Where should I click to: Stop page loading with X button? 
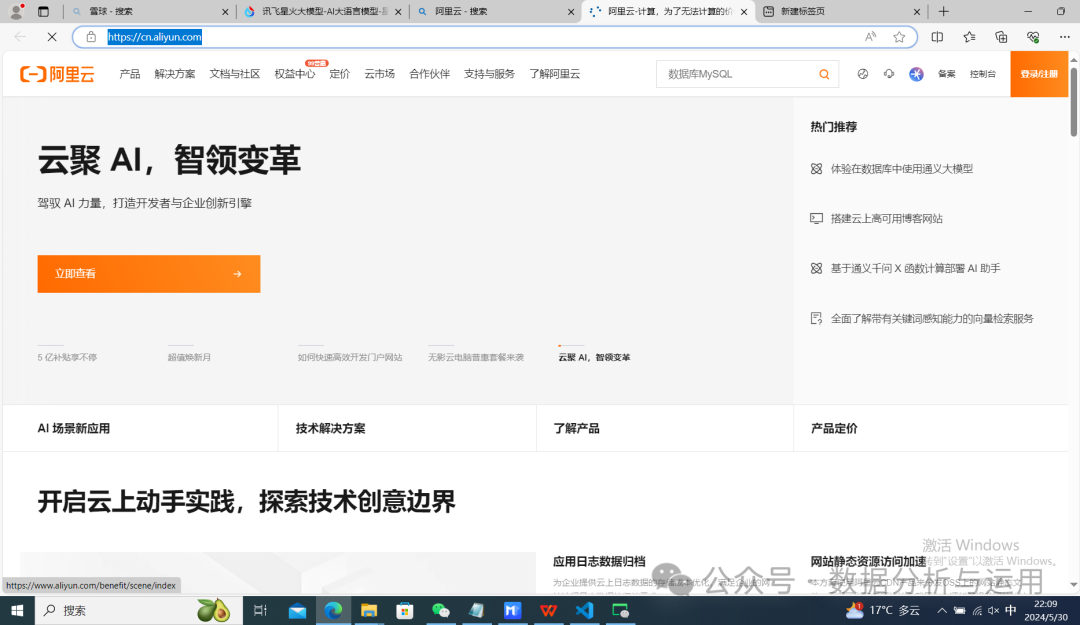click(52, 37)
